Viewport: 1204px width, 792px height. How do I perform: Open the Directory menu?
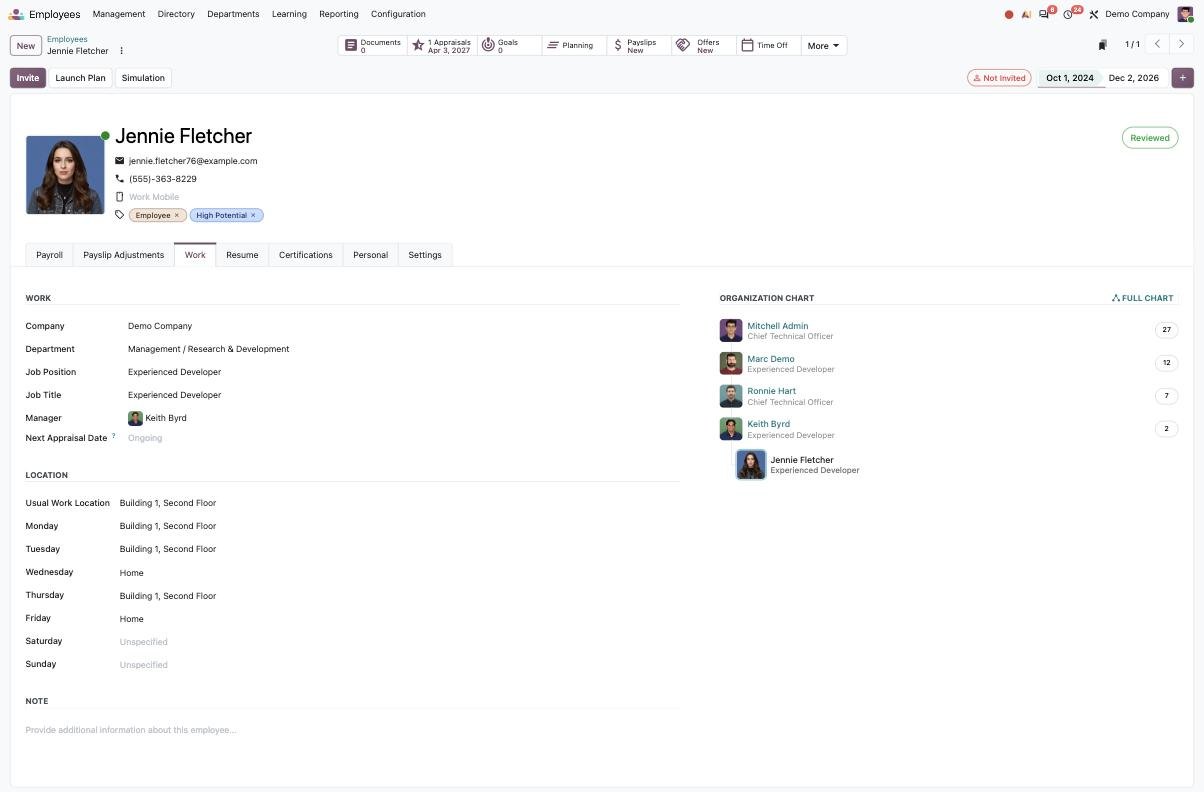click(x=176, y=14)
